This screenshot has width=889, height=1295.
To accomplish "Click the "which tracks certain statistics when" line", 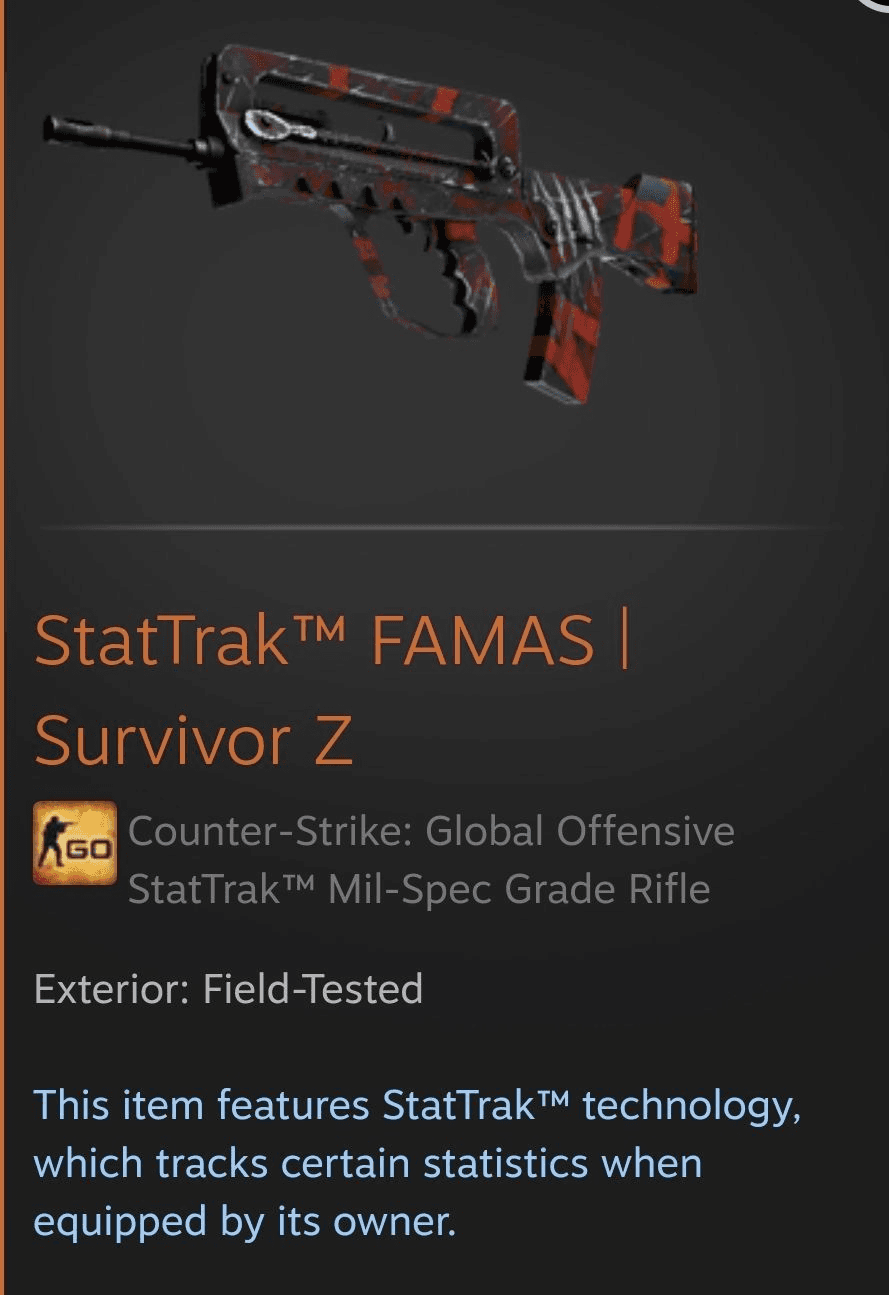I will 368,1164.
